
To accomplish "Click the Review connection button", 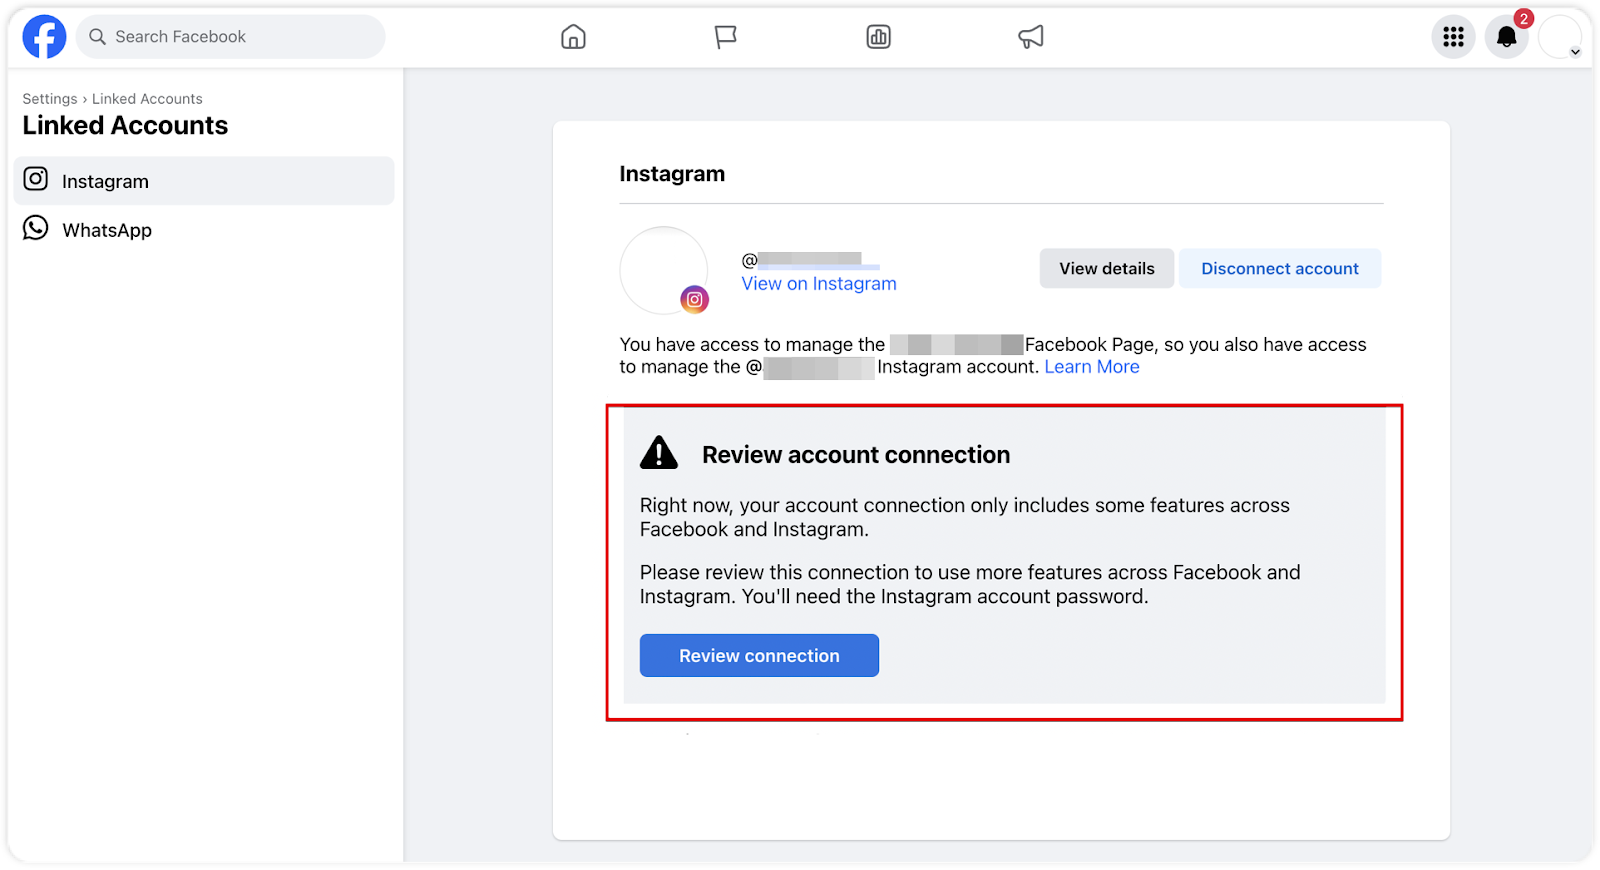I will tap(759, 656).
